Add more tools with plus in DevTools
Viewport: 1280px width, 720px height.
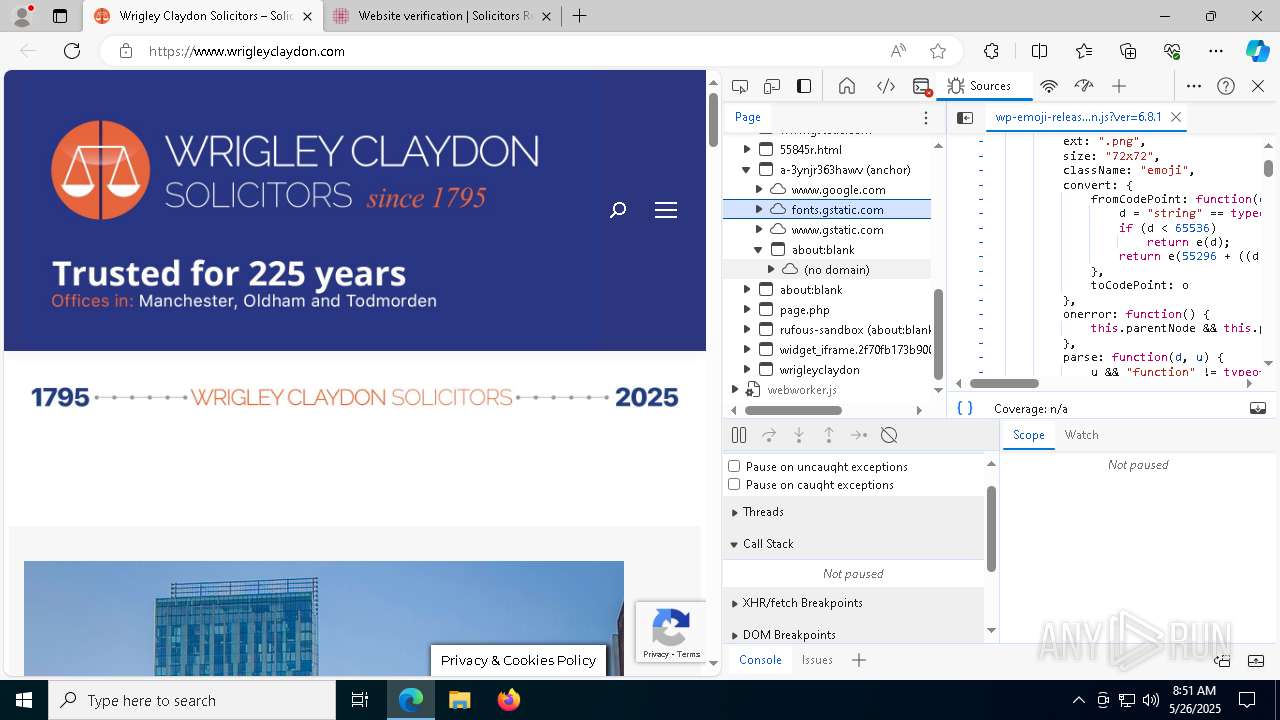[1119, 86]
